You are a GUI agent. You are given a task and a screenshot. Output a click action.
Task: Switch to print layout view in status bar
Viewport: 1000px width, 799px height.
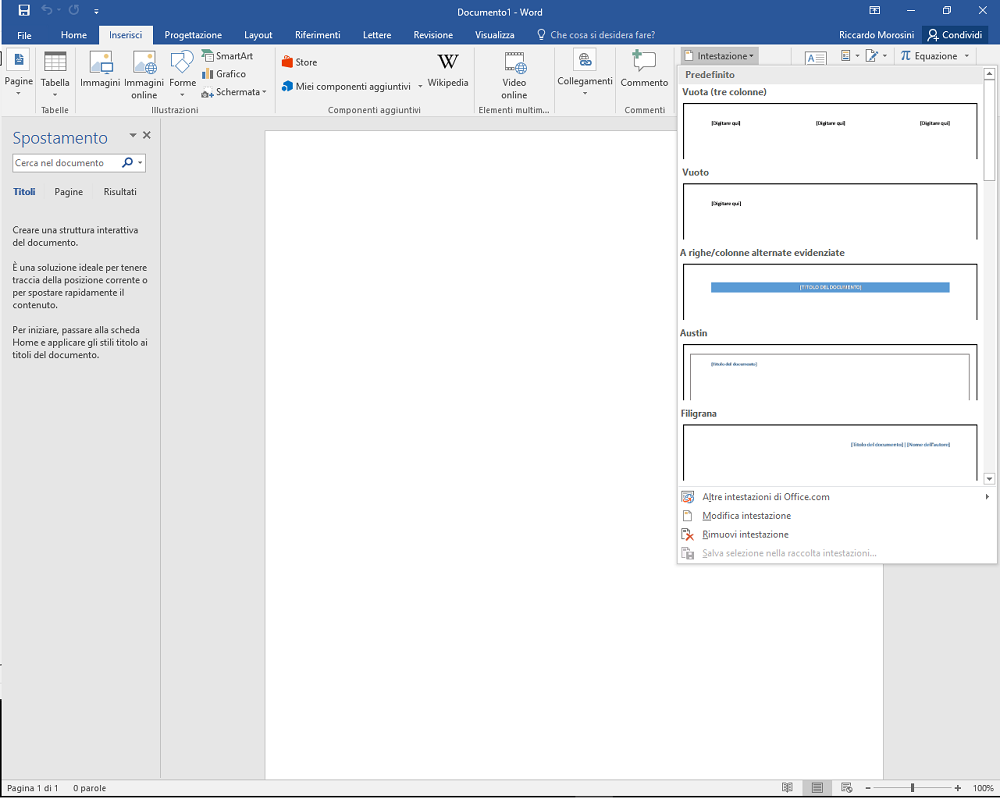coord(817,788)
